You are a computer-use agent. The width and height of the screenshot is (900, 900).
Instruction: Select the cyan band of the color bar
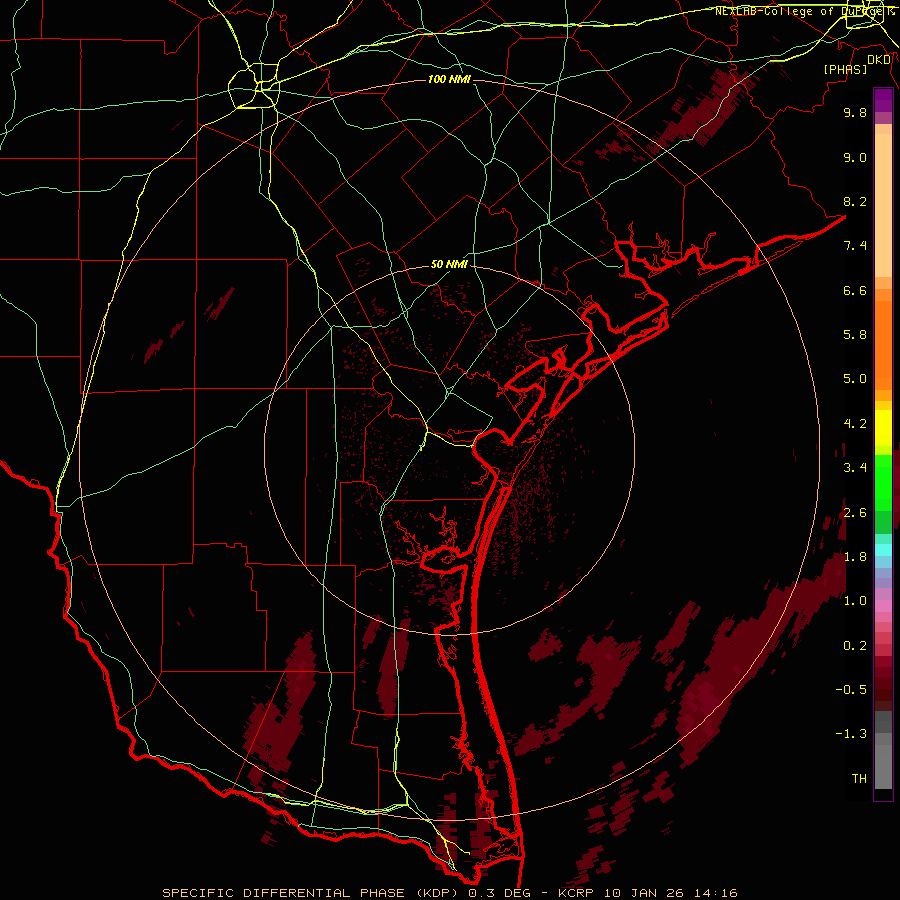tap(883, 550)
